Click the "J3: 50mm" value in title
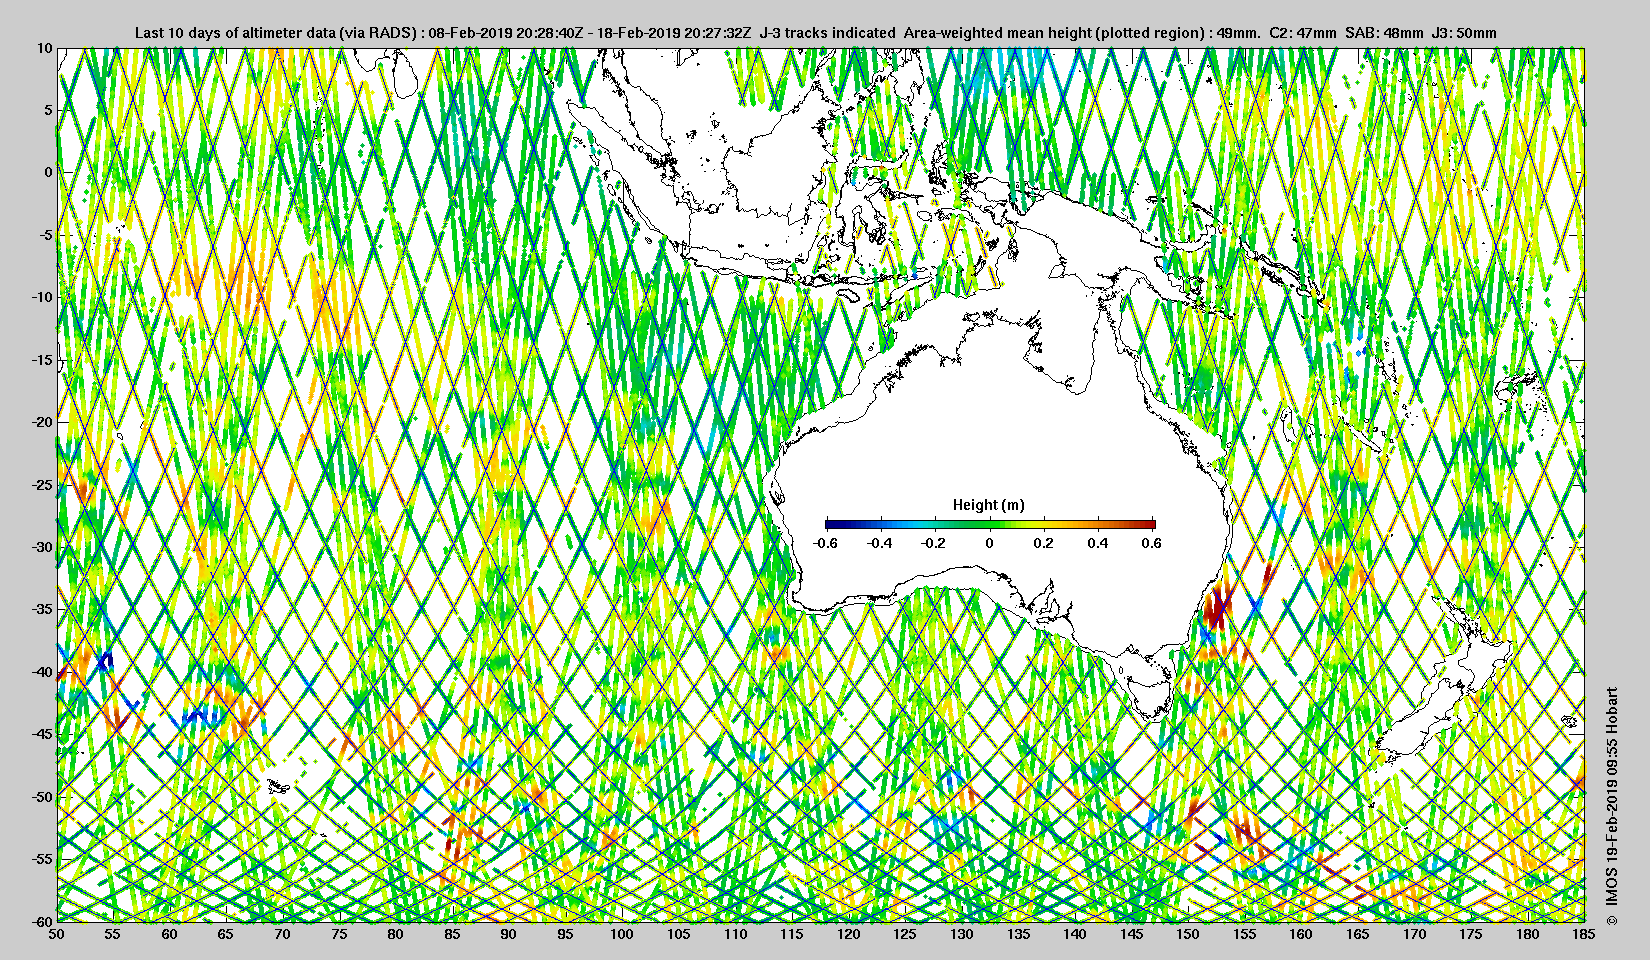 click(x=1464, y=32)
